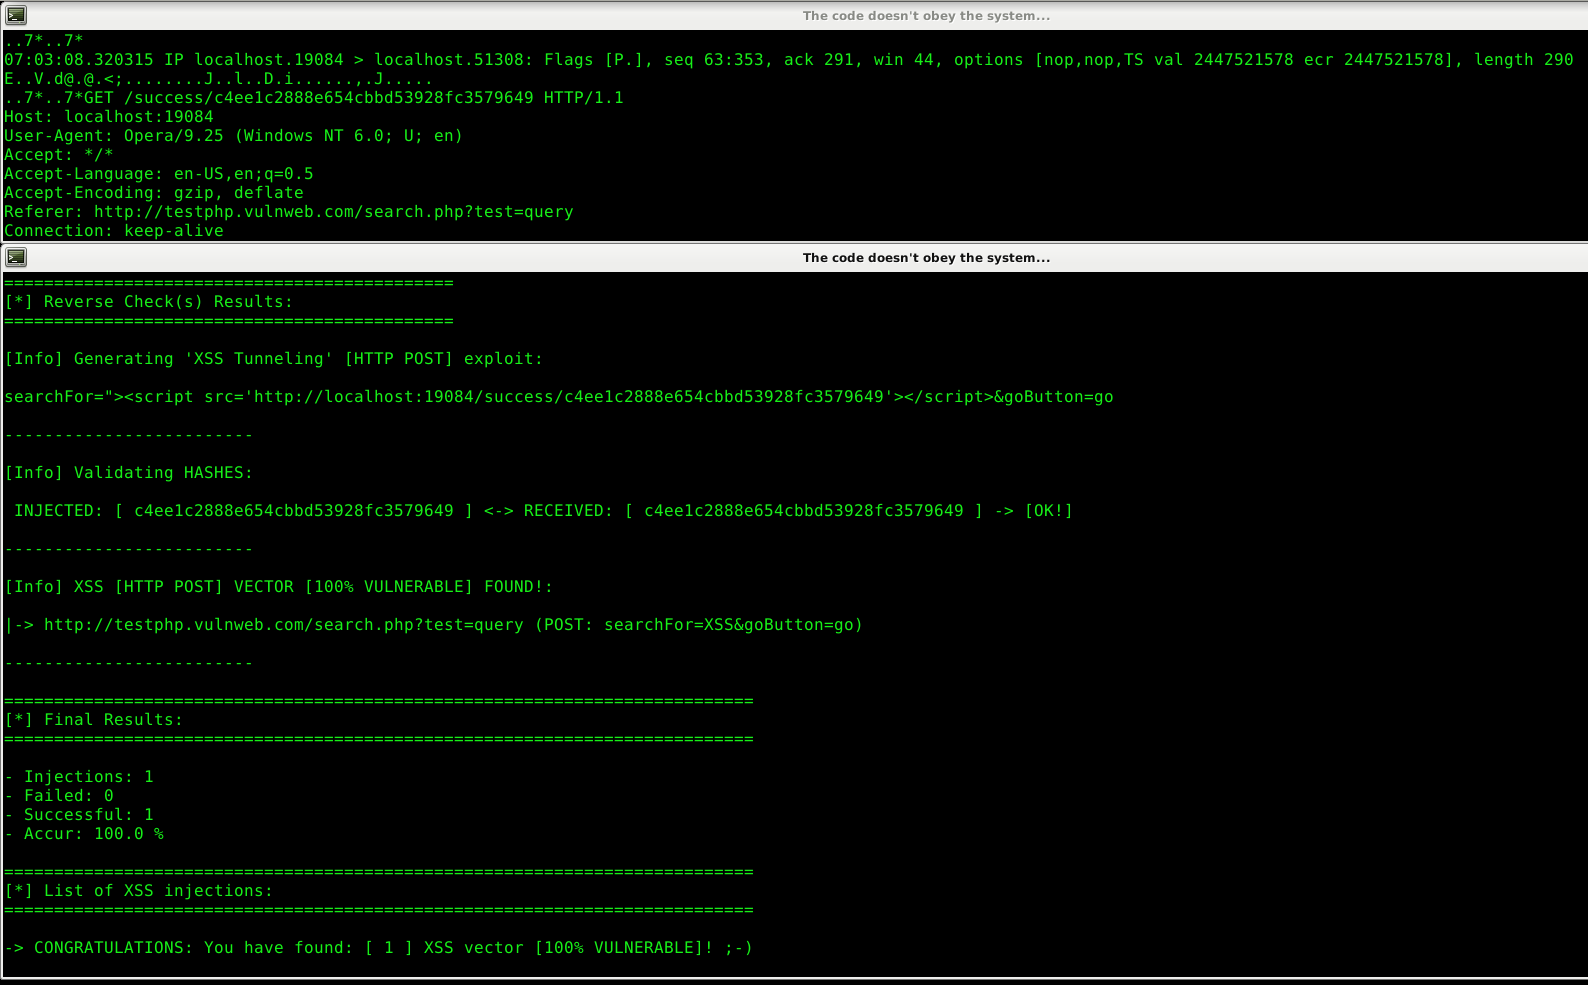Click the "[*] List of XSS injections:" heading
The width and height of the screenshot is (1588, 985).
139,891
